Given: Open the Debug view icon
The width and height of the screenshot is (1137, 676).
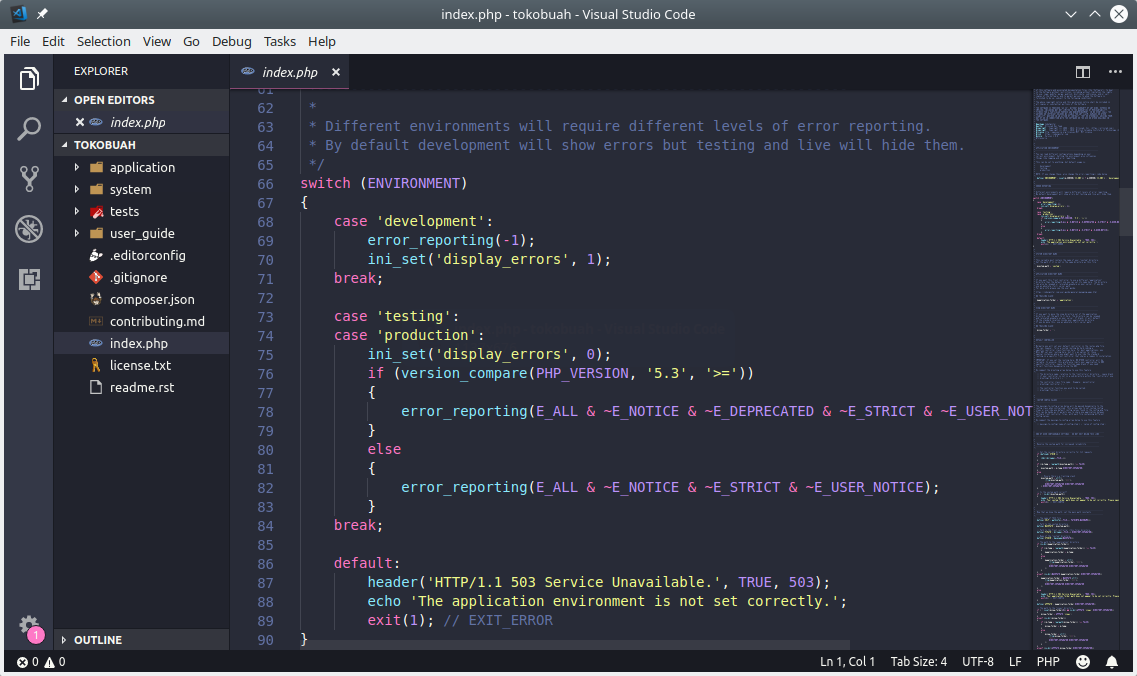Looking at the screenshot, I should click(x=29, y=229).
